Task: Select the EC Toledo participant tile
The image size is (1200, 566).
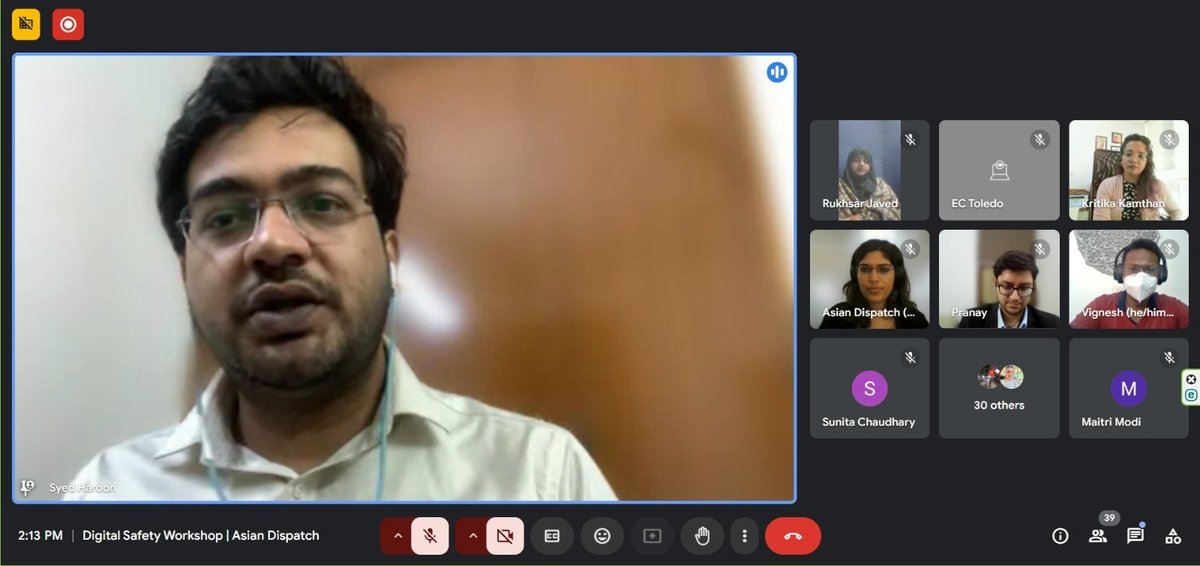Action: tap(999, 170)
